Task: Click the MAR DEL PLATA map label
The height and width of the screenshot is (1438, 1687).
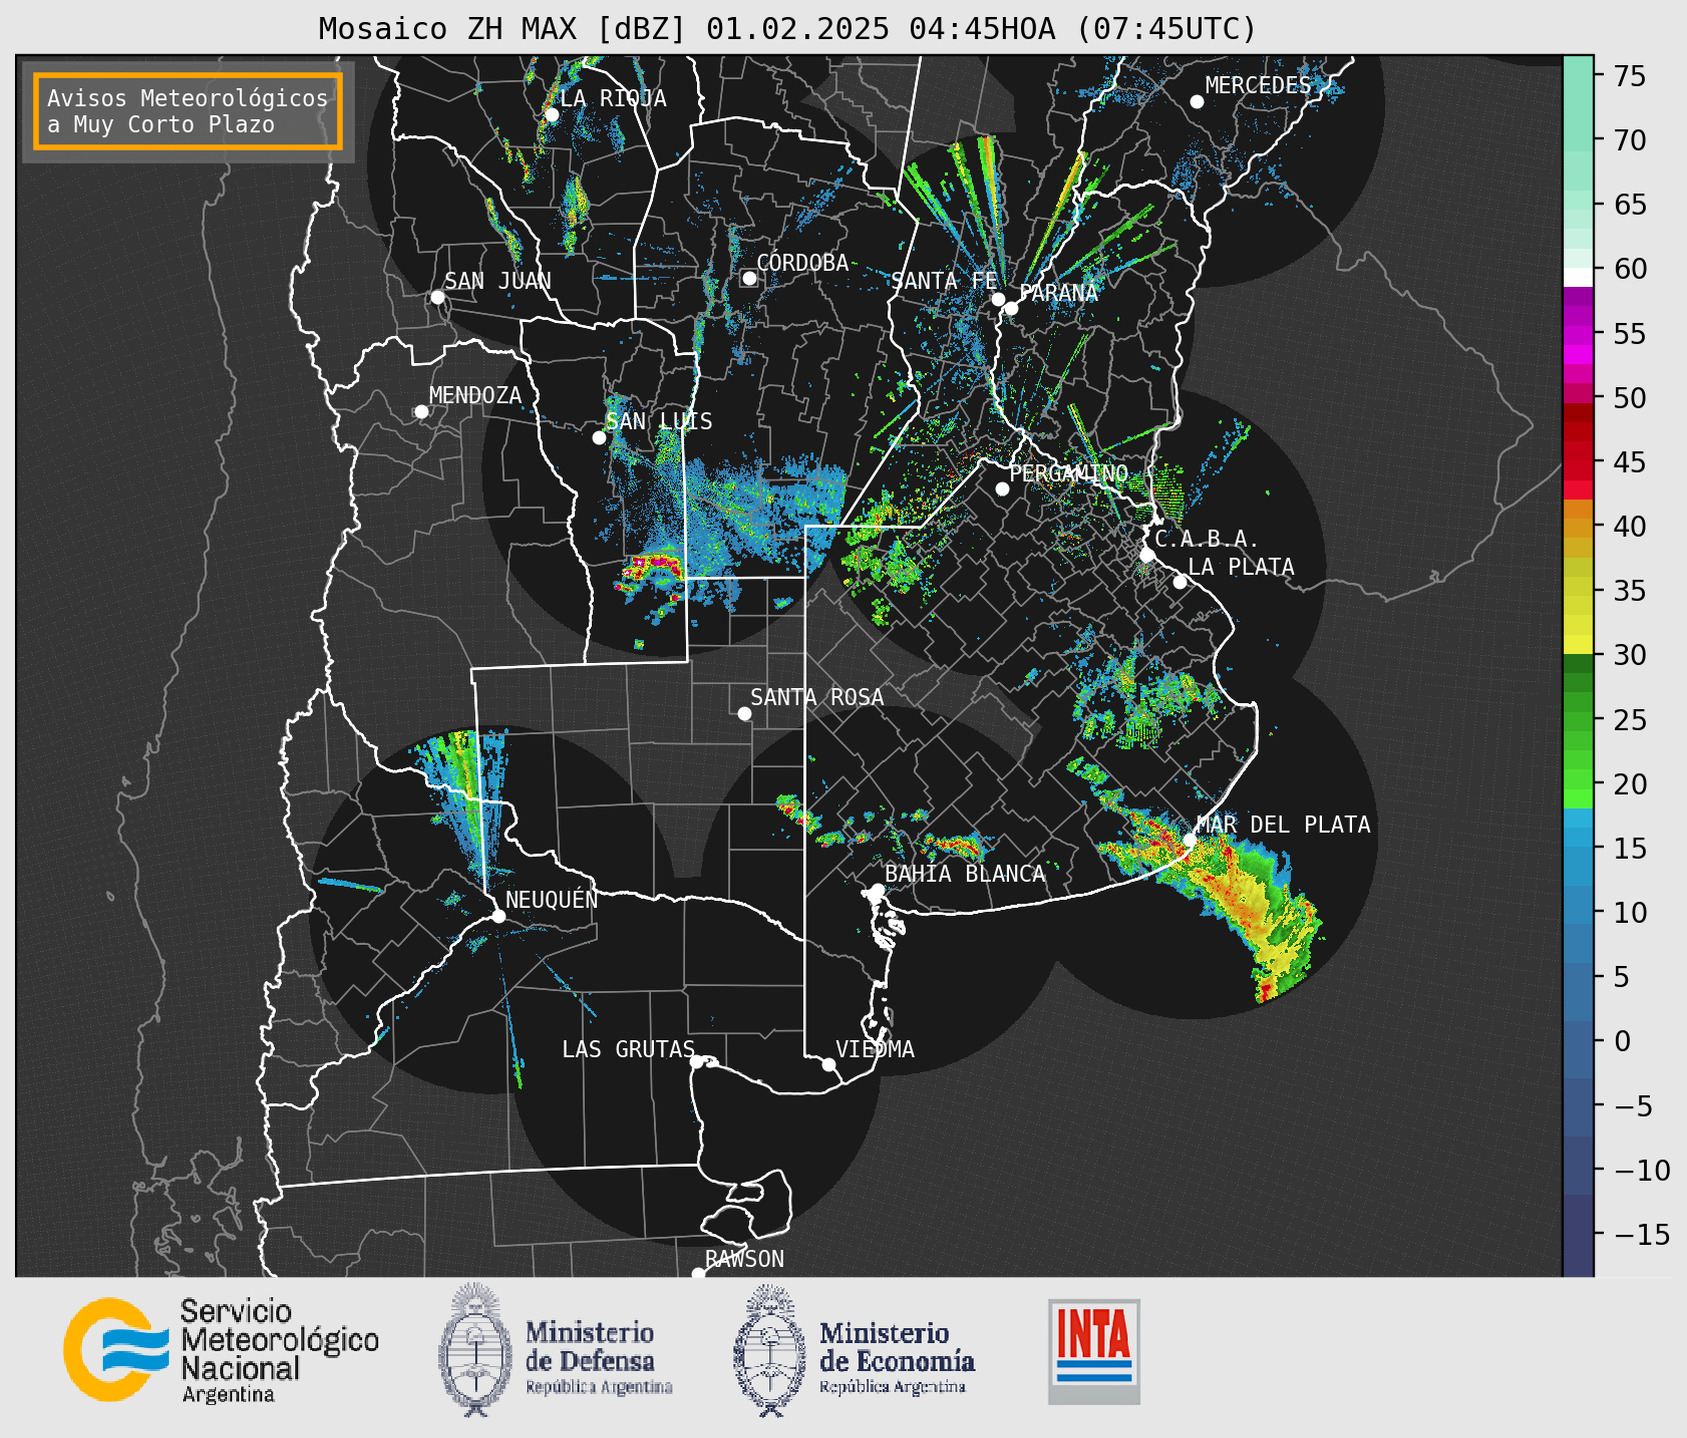Action: (x=1283, y=825)
